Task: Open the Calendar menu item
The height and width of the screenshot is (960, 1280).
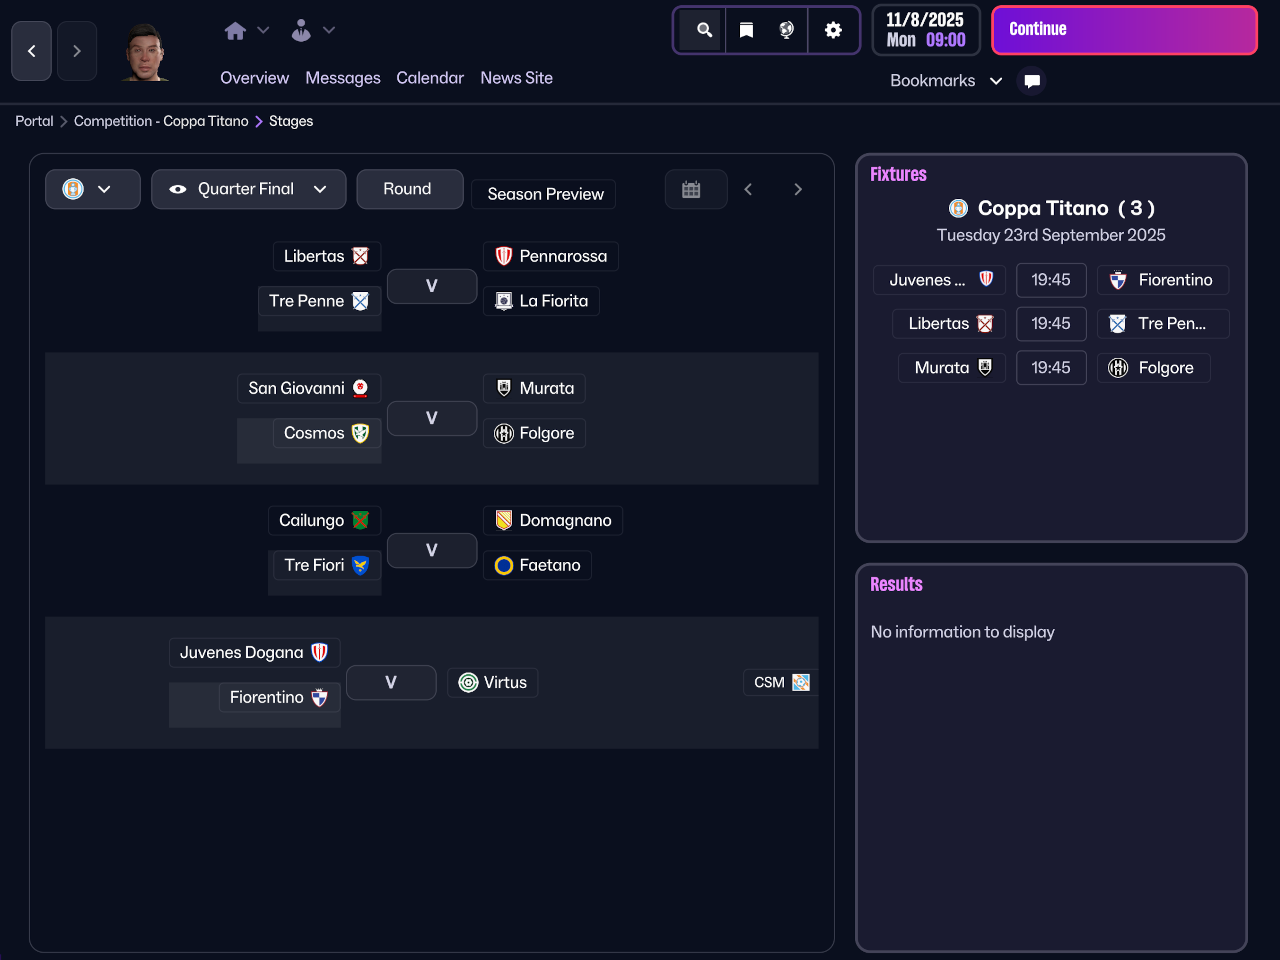Action: 430,78
